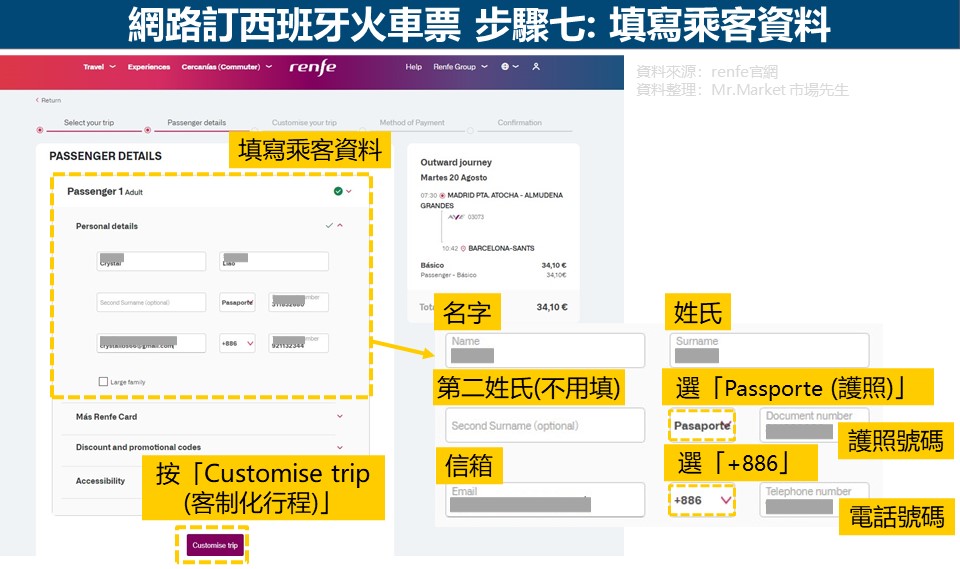Screen dimensions: 960x569
Task: Select the Passenger details step
Action: pos(197,122)
